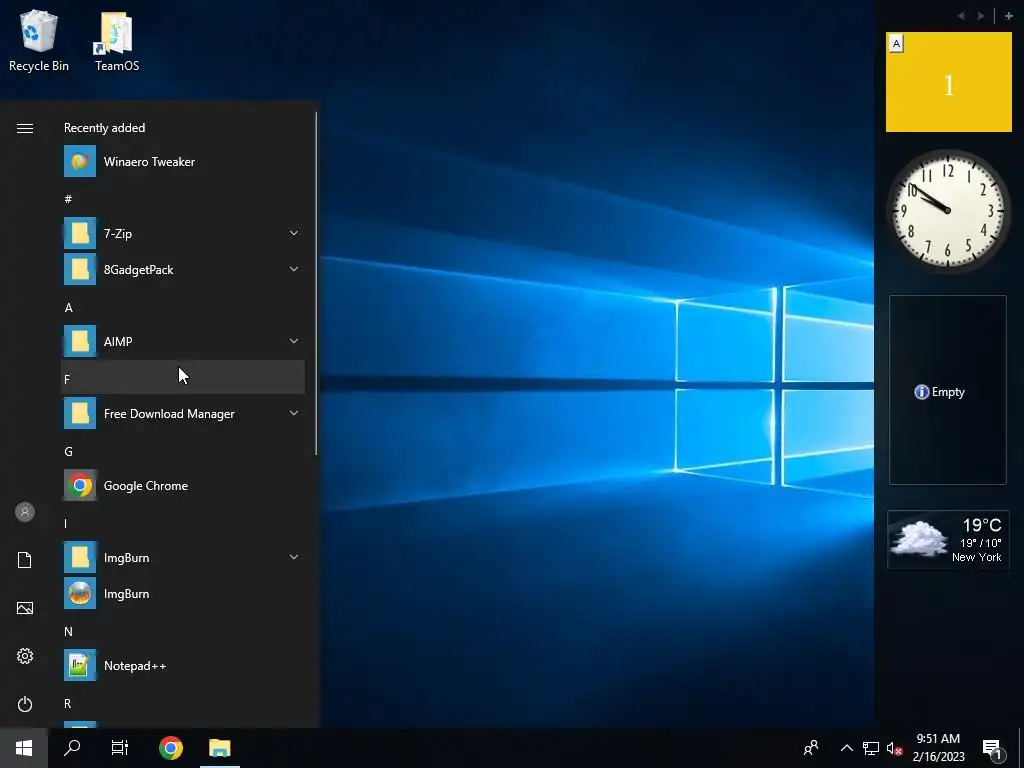1024x768 pixels.
Task: Launch Google Chrome from Start menu list
Action: (x=183, y=485)
